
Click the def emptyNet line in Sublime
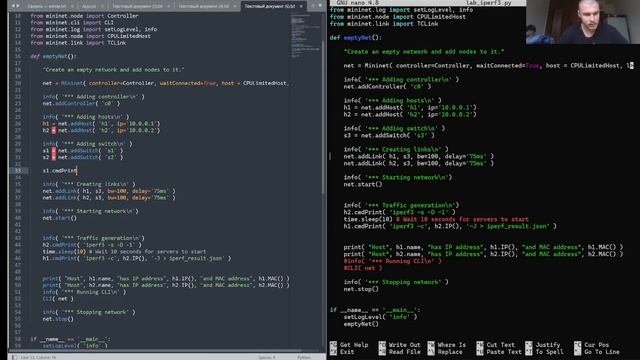53,56
